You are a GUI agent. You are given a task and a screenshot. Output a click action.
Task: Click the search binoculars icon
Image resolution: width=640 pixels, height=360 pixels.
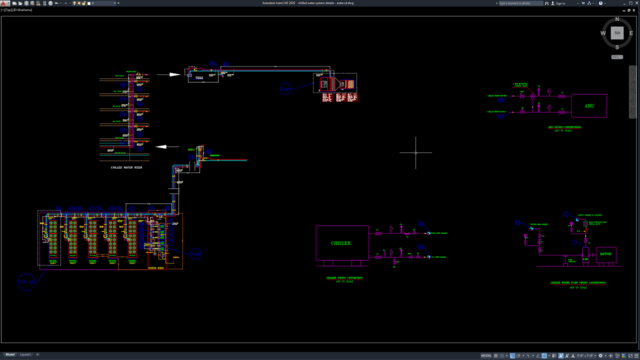[x=547, y=3]
